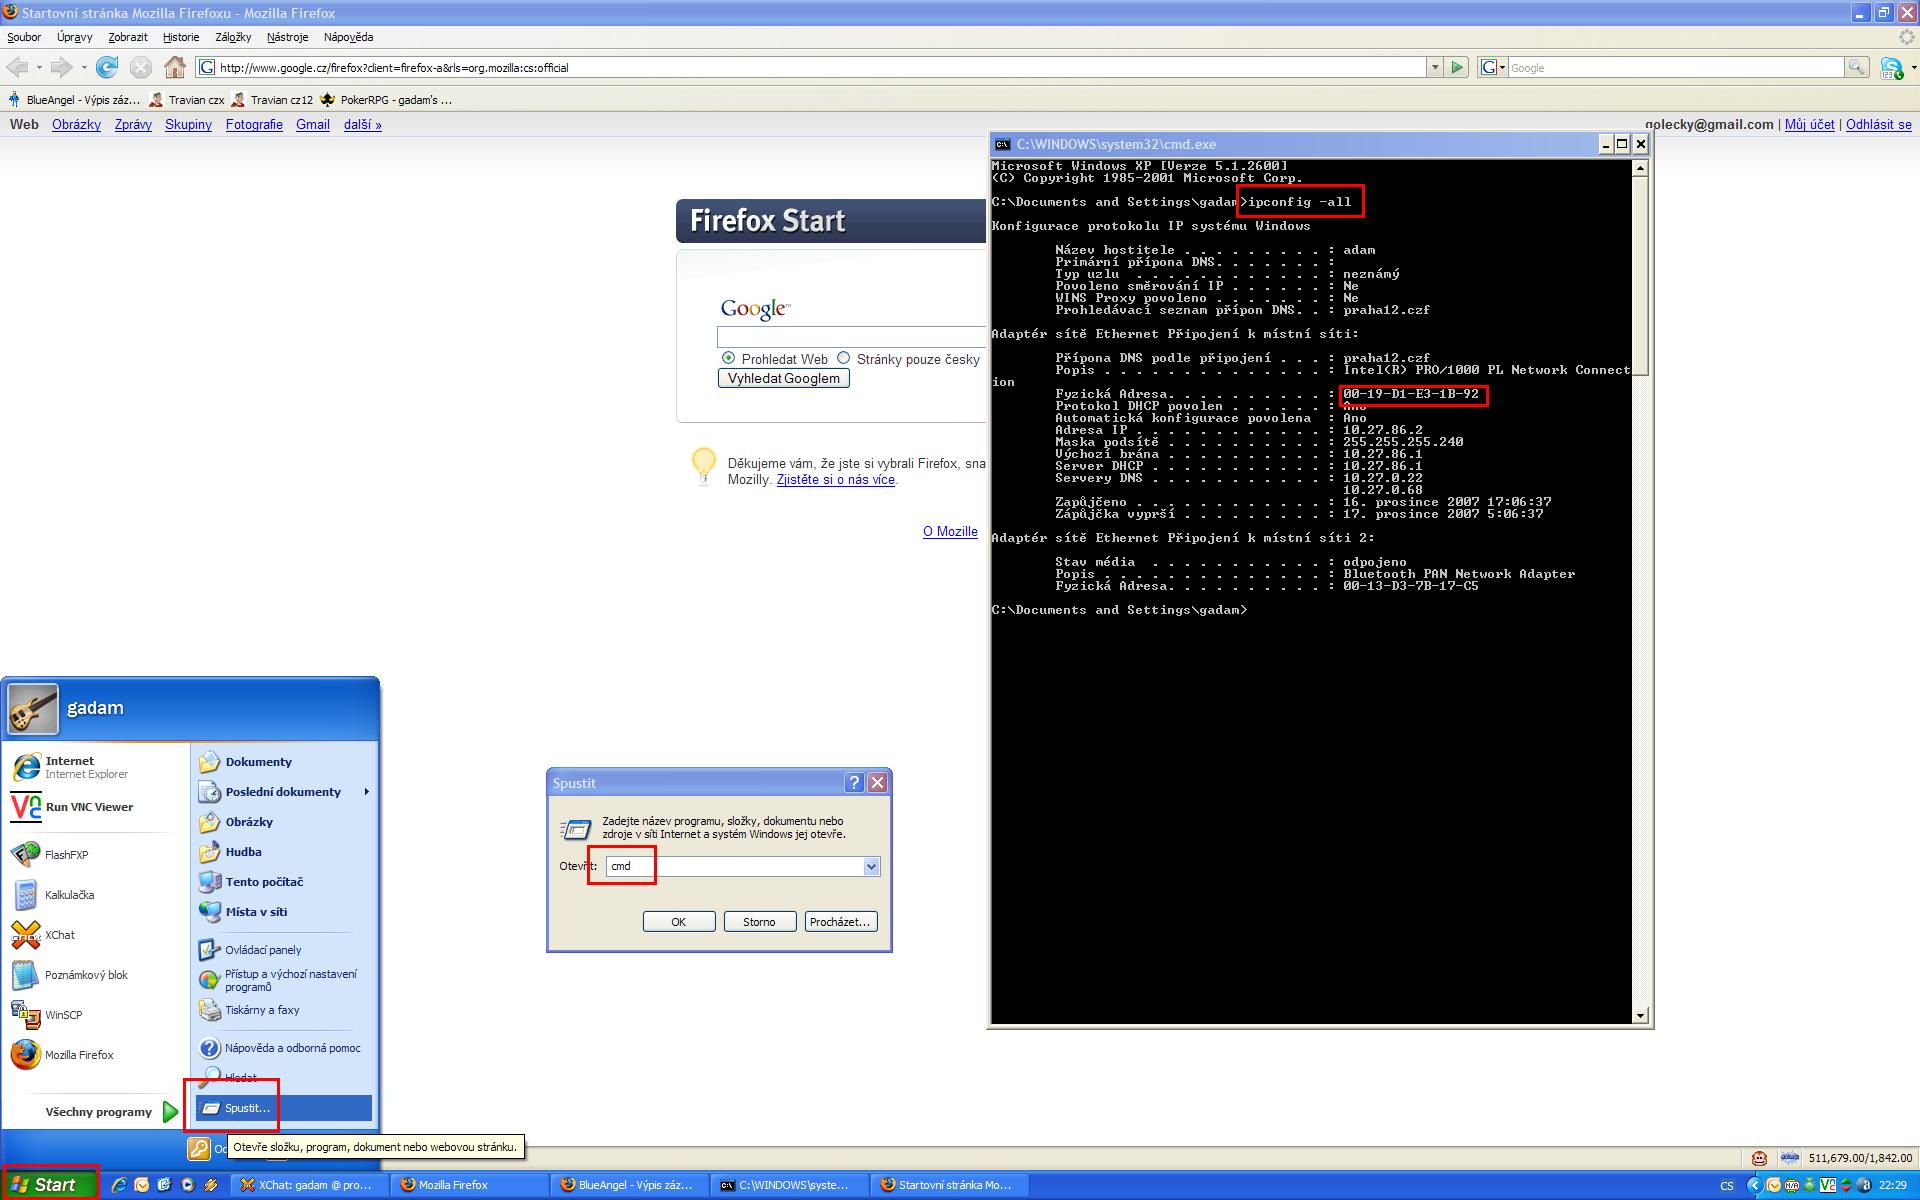The width and height of the screenshot is (1920, 1200).
Task: Click the help question mark in Spustit dialog
Action: click(854, 783)
